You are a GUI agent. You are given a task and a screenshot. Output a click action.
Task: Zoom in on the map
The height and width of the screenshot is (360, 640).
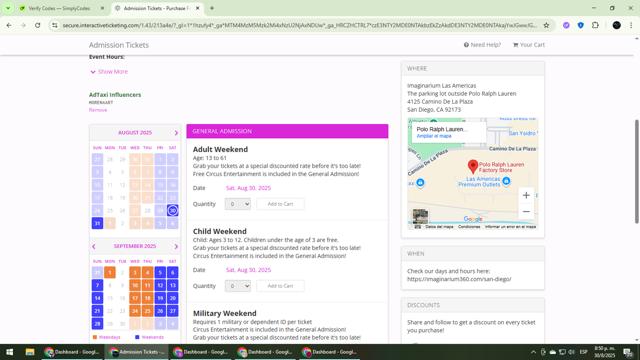point(526,196)
